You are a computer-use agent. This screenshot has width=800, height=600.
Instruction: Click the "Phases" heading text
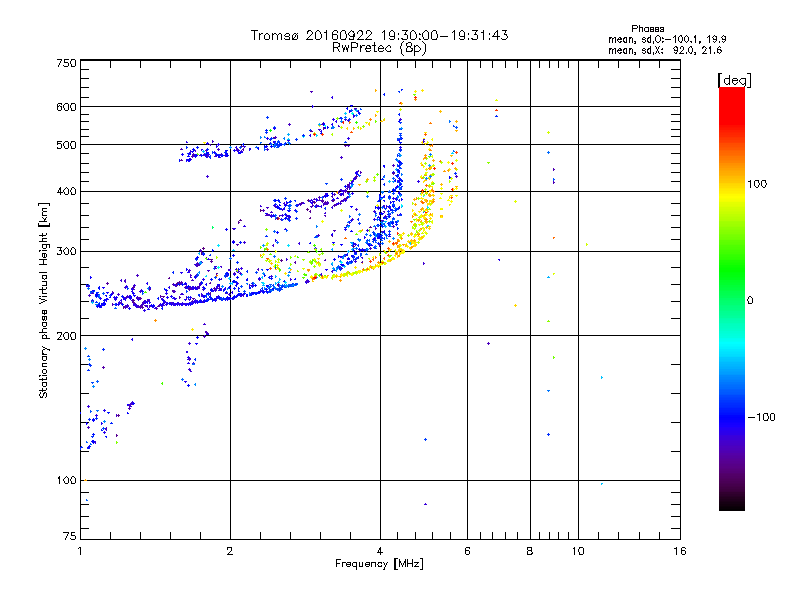pos(647,29)
